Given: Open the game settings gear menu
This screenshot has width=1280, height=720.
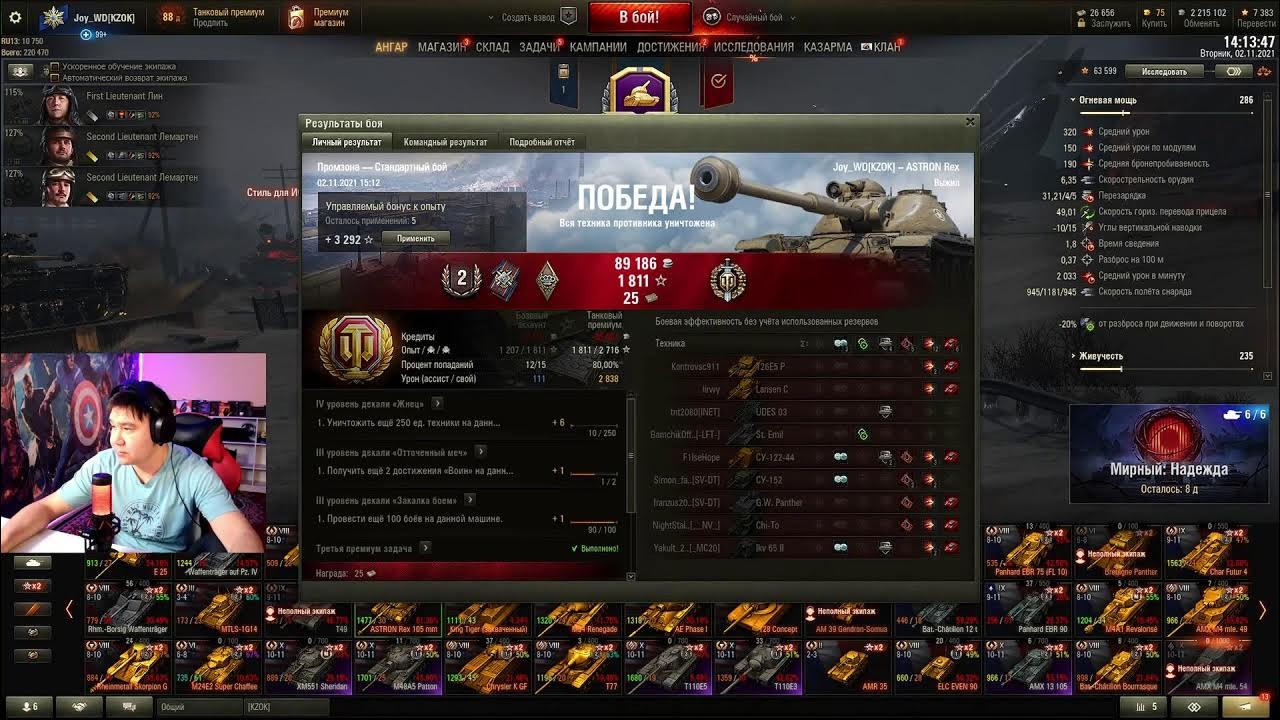Looking at the screenshot, I should pos(15,17).
